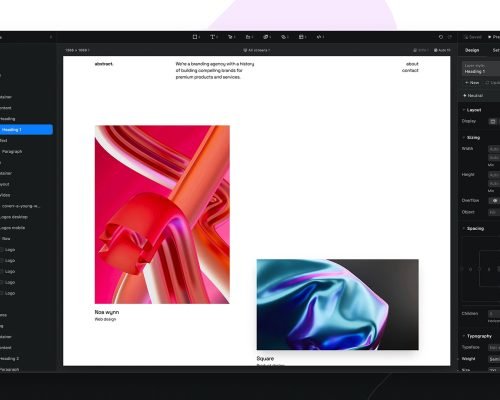Screen dimensions: 500x400
Task: Select the Square heading on canvas
Action: tap(265, 359)
